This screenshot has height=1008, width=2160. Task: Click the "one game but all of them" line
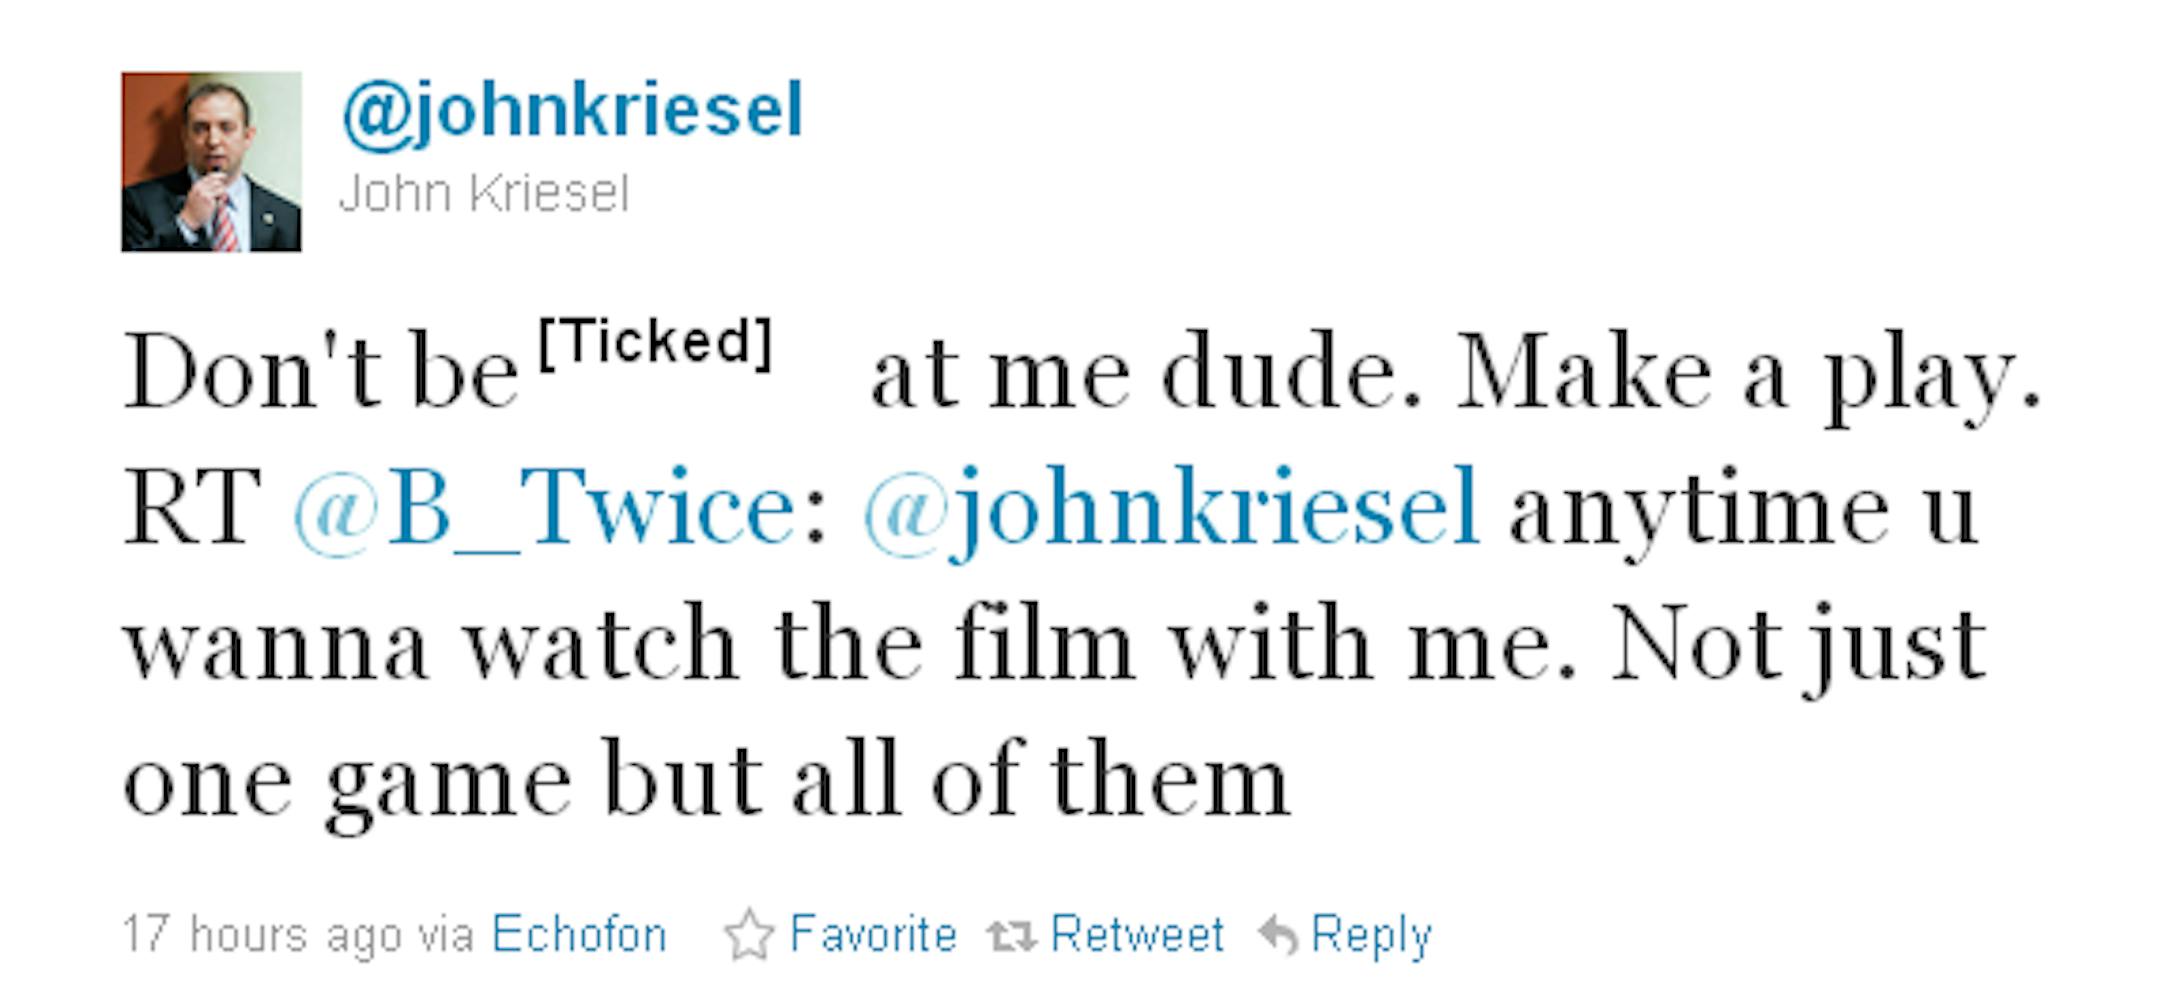(x=706, y=782)
